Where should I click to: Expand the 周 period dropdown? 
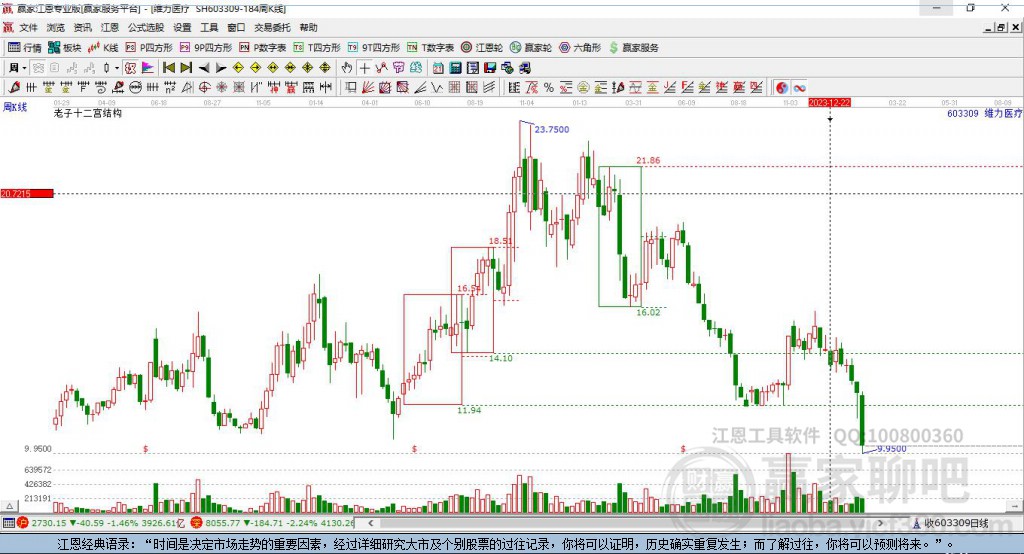point(24,68)
